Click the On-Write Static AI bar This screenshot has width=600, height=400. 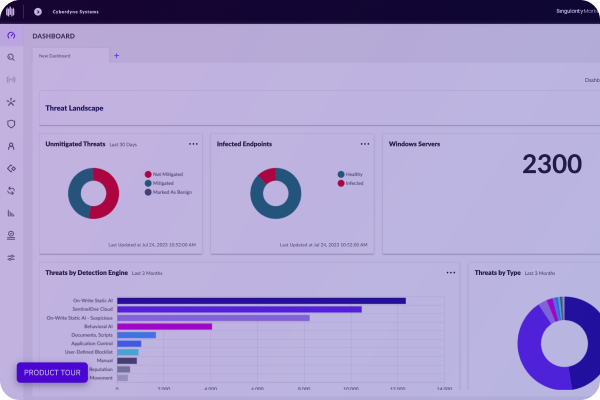click(x=260, y=300)
